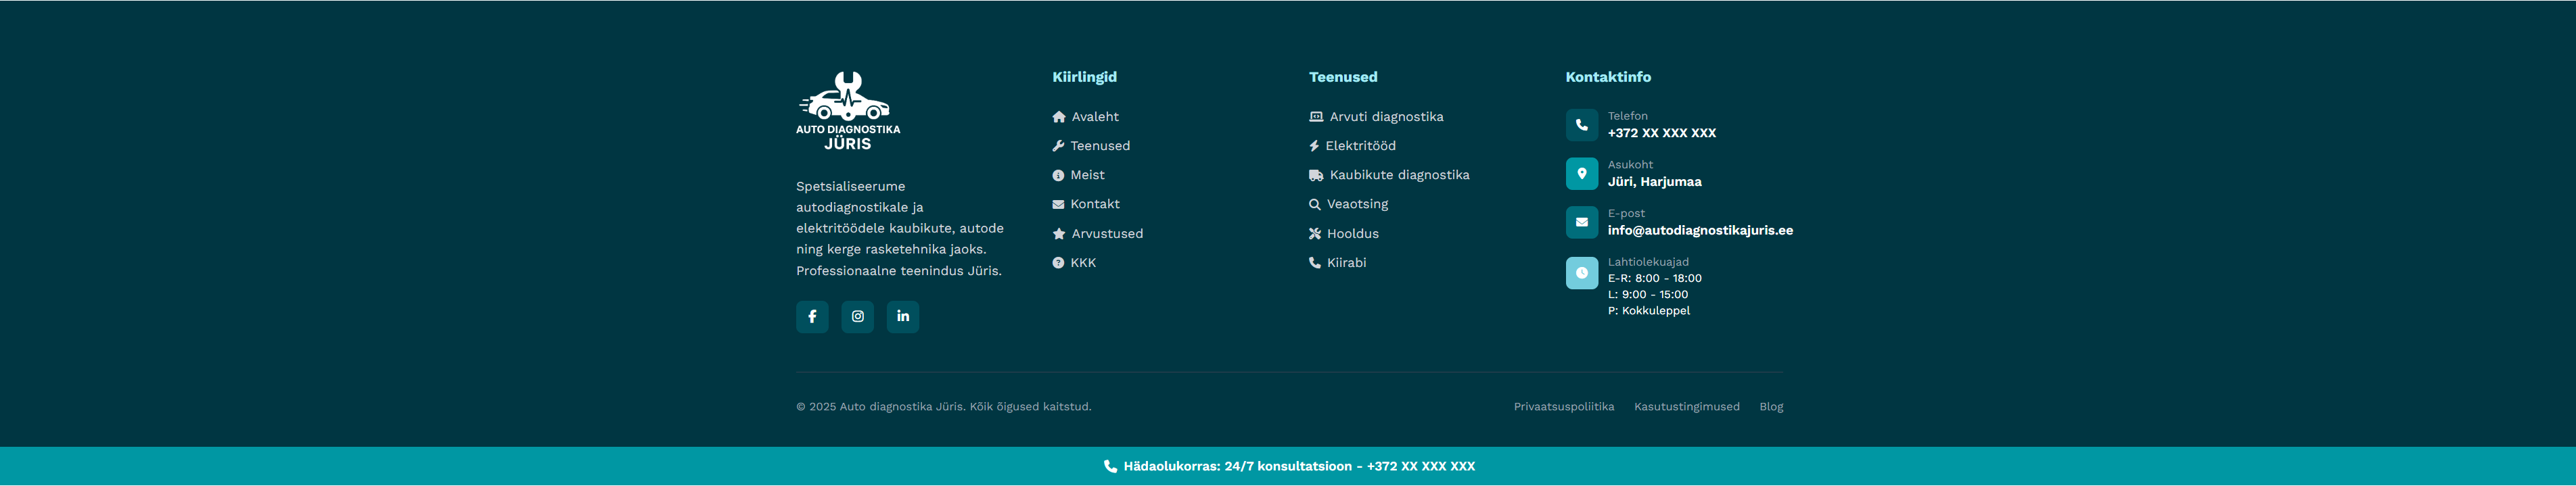Viewport: 2576px width, 486px height.
Task: Open the LinkedIn social icon
Action: (903, 317)
